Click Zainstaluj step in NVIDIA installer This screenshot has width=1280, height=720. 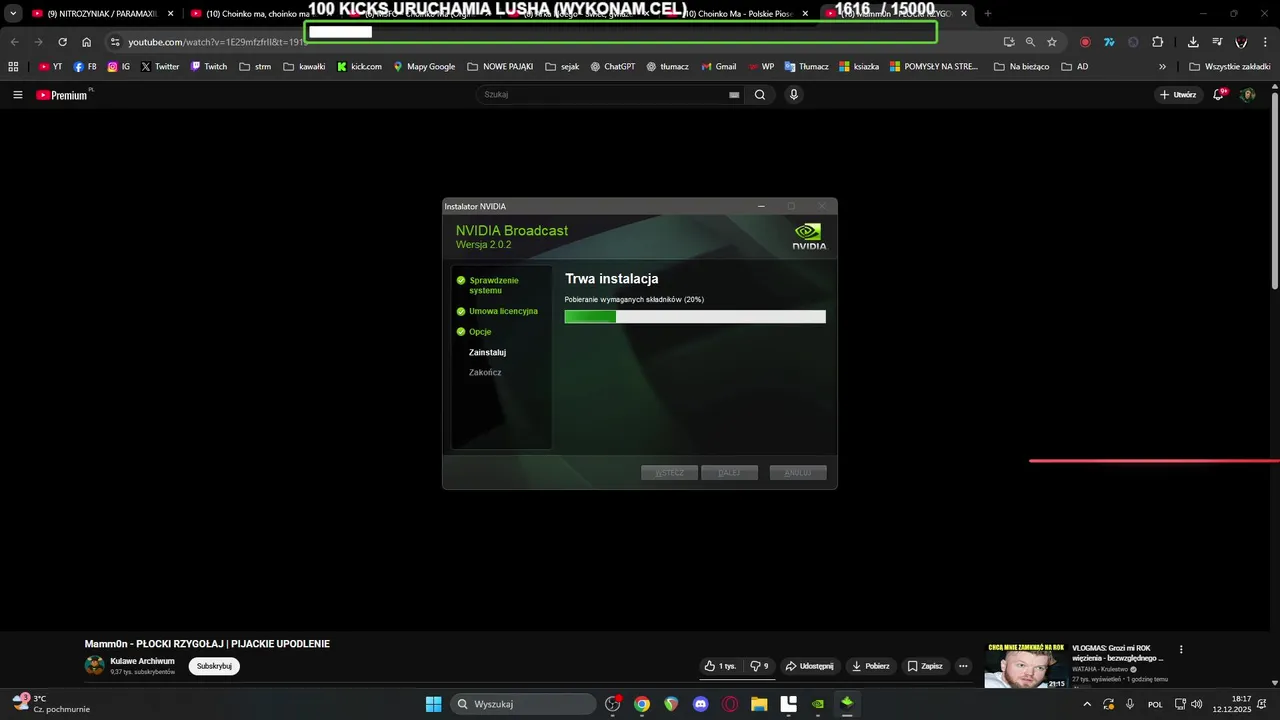[487, 352]
